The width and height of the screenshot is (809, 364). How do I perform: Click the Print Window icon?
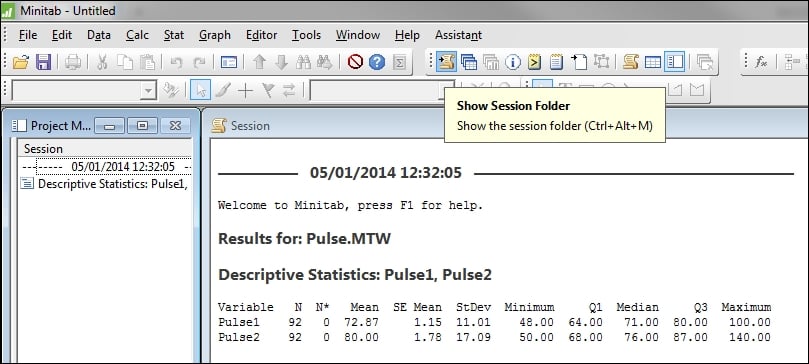(x=73, y=62)
